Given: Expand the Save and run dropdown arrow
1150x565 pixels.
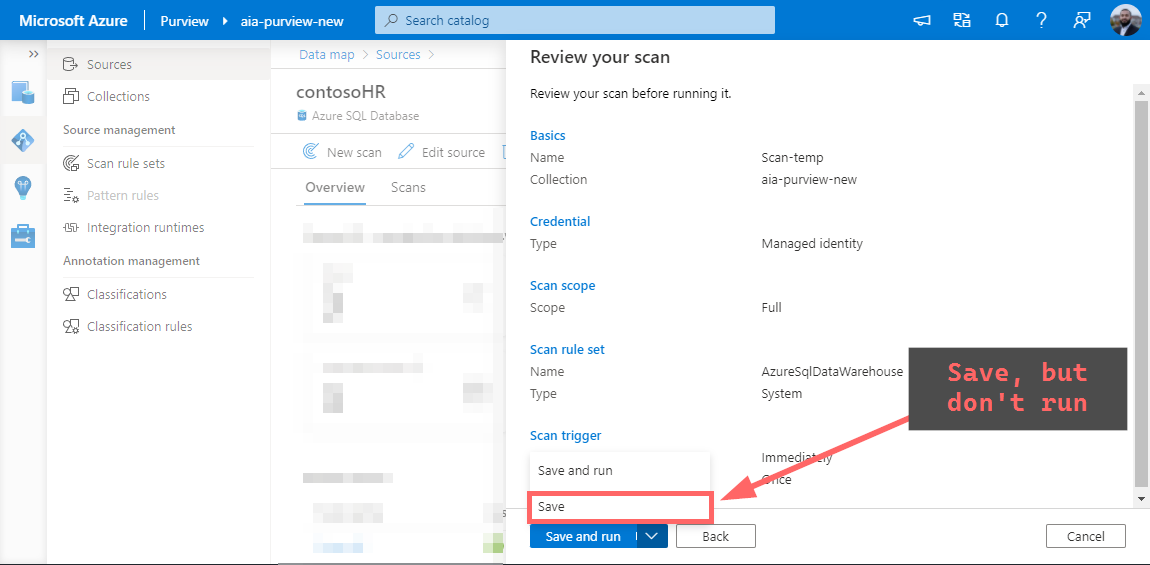Looking at the screenshot, I should pyautogui.click(x=651, y=536).
